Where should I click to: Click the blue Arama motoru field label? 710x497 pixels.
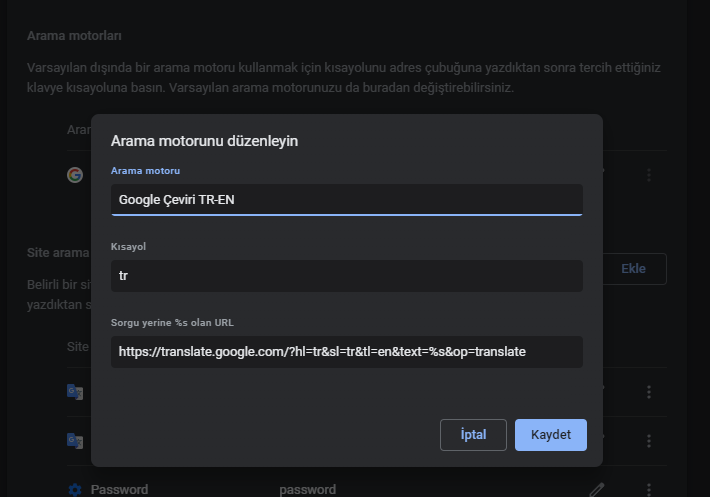click(x=145, y=171)
